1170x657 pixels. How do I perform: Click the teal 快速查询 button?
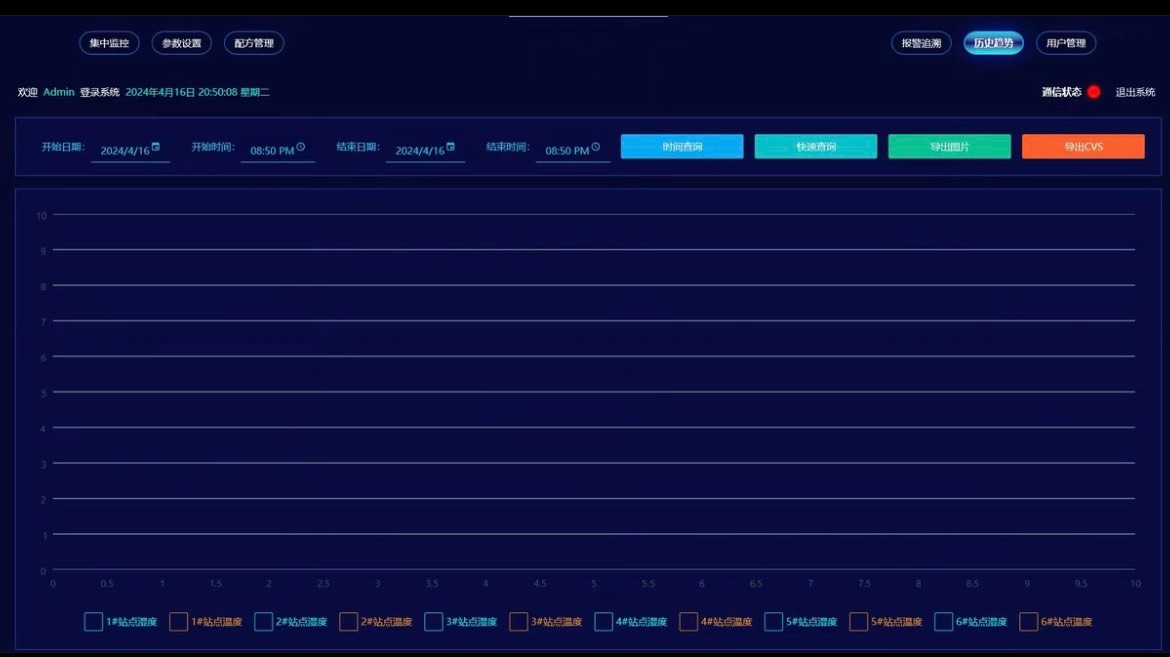pos(816,146)
